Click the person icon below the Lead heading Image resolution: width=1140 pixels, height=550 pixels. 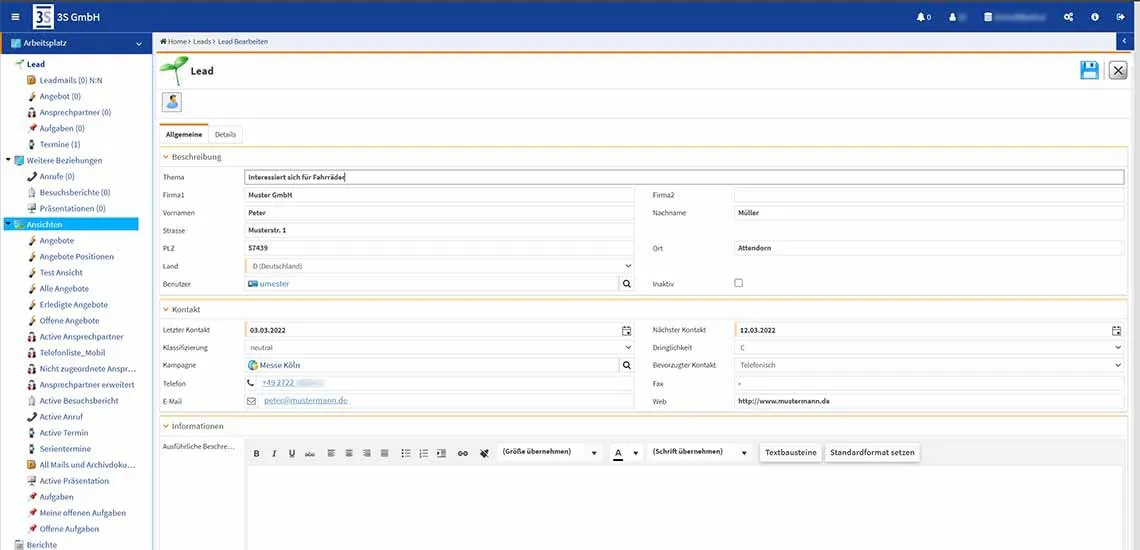[172, 102]
